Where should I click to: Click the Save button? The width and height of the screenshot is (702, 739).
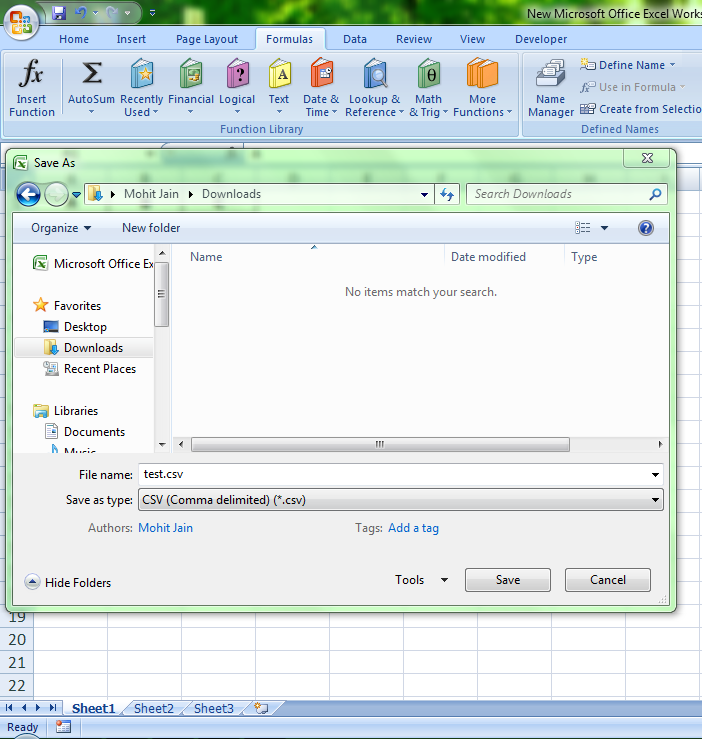(508, 580)
